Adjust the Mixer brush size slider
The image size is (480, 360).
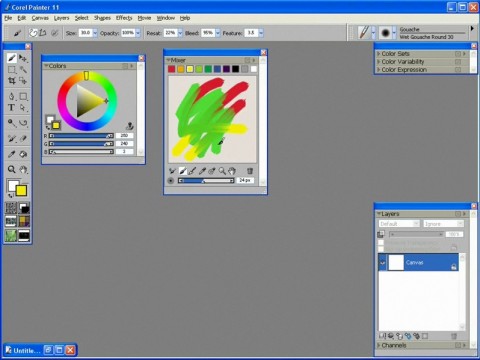click(x=206, y=181)
